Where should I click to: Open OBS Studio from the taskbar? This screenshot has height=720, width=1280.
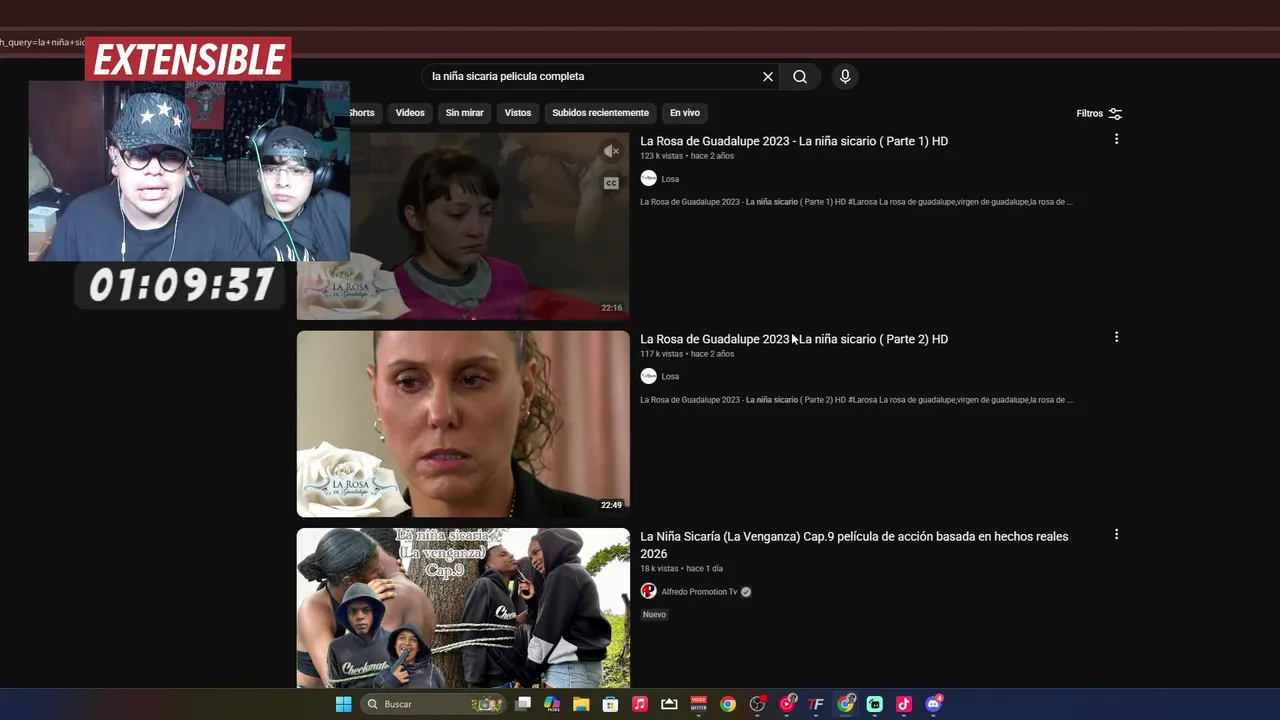(x=758, y=704)
